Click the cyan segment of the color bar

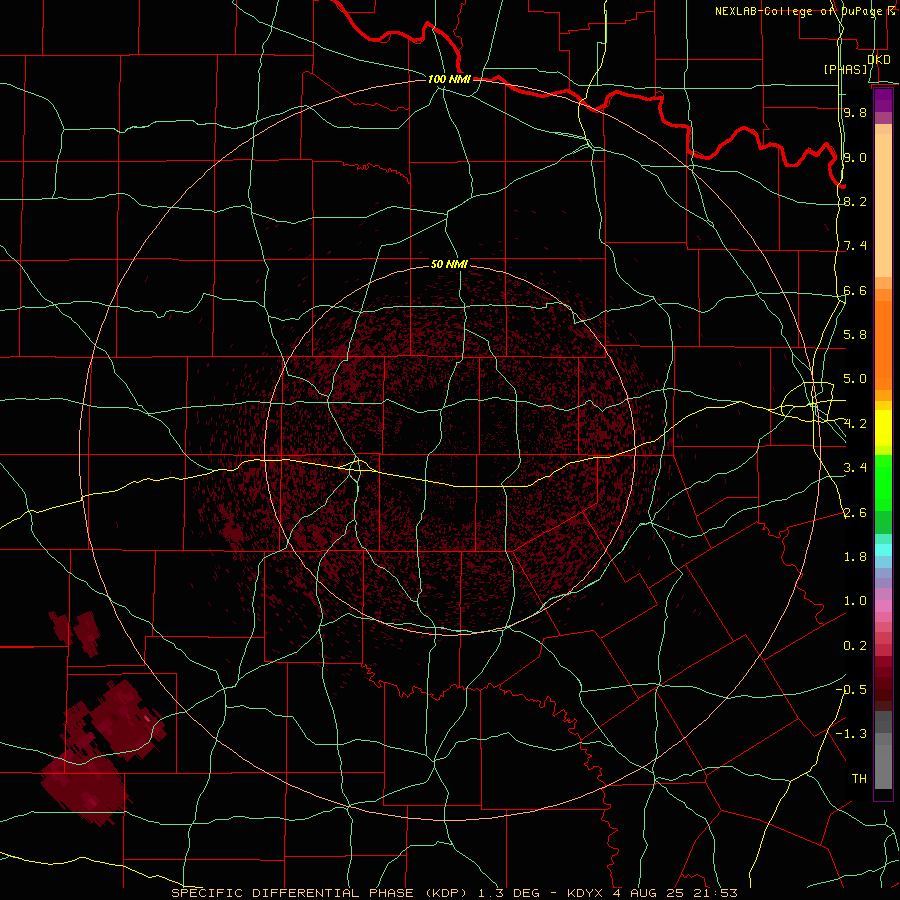point(883,549)
